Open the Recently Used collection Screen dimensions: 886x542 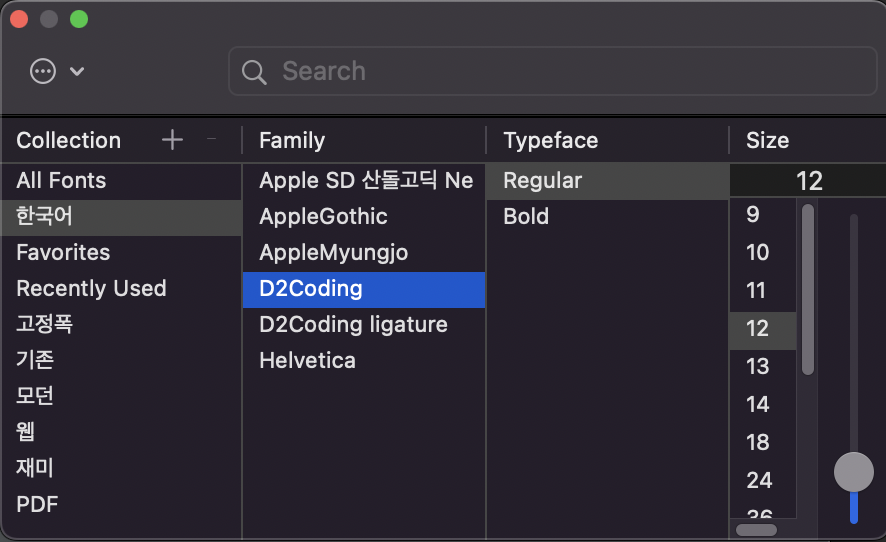click(121, 289)
